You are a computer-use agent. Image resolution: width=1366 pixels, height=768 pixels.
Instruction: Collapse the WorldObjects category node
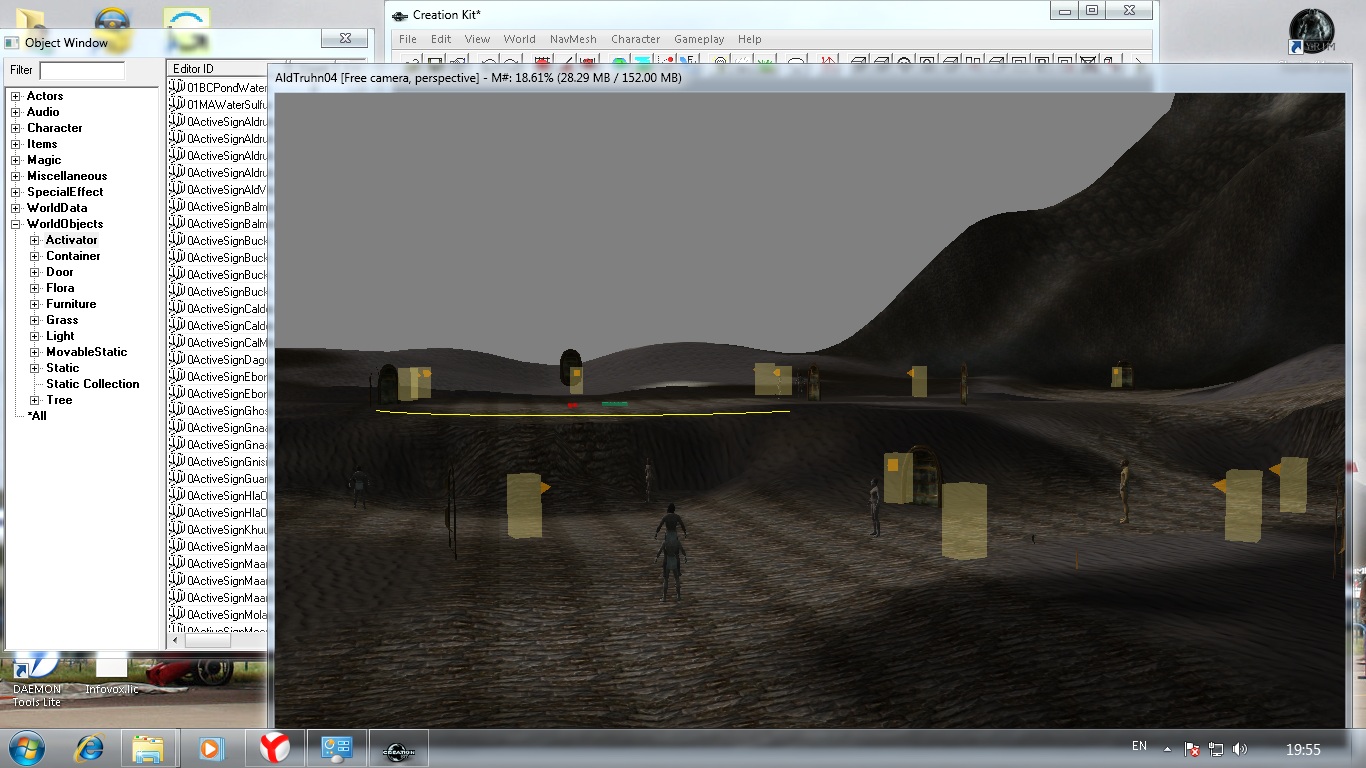pyautogui.click(x=16, y=224)
